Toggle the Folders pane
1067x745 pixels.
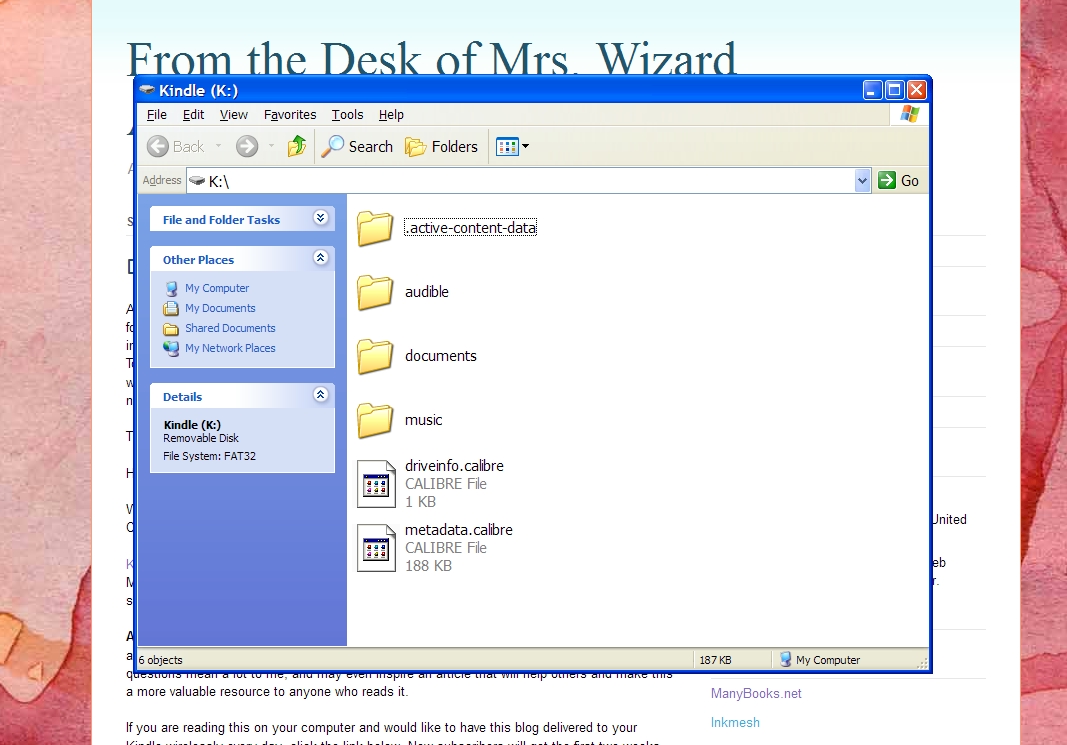coord(442,146)
